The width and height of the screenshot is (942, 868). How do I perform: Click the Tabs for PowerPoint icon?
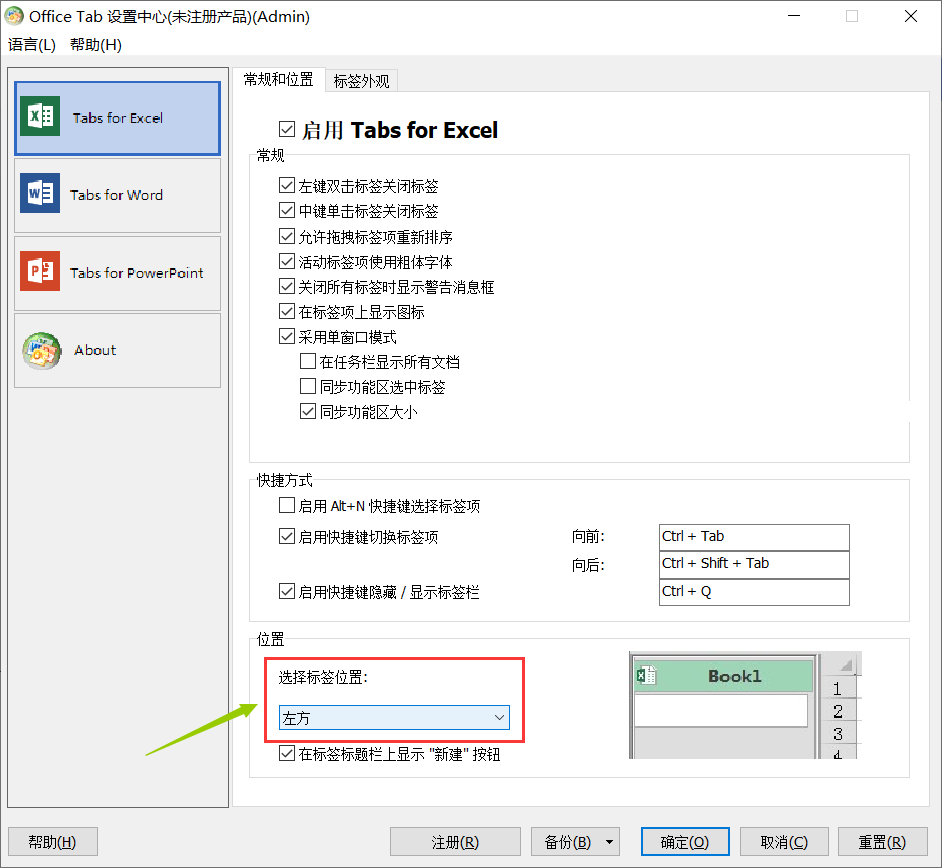click(x=39, y=270)
